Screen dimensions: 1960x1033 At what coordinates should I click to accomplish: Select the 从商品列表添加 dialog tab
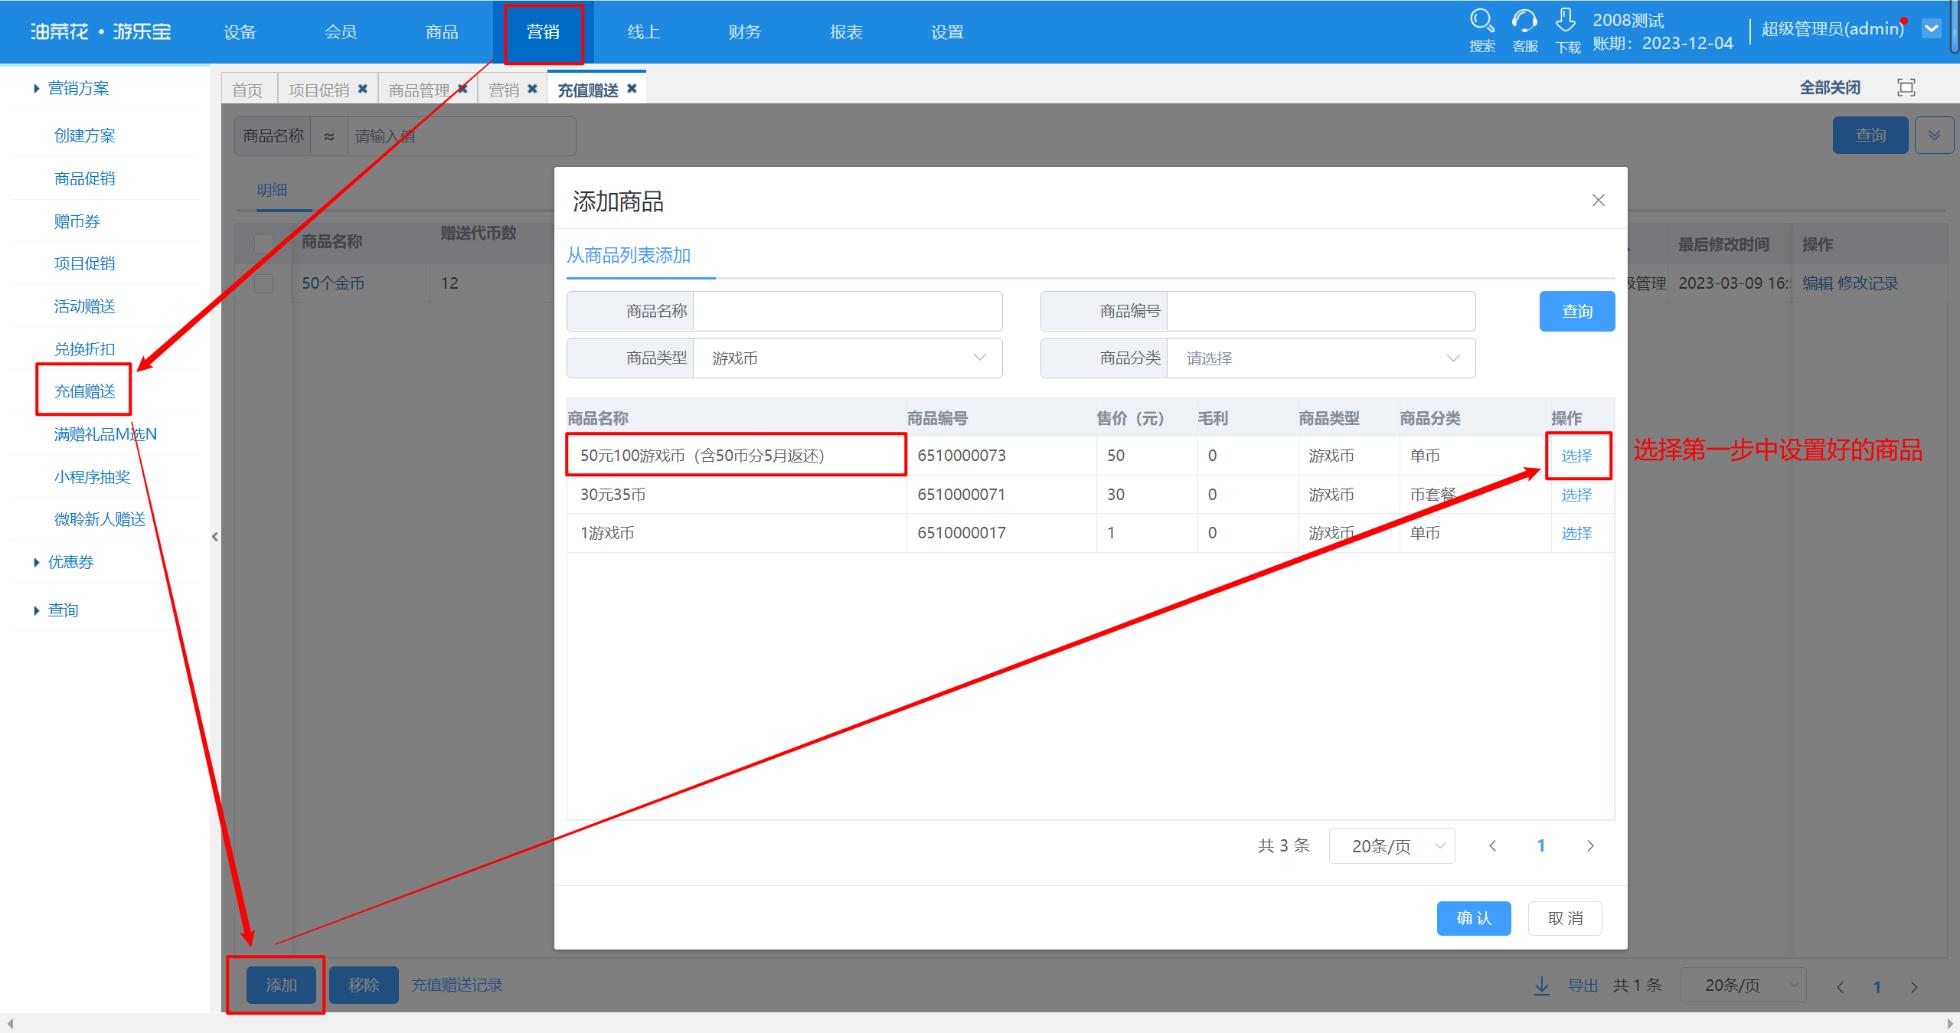tap(629, 256)
